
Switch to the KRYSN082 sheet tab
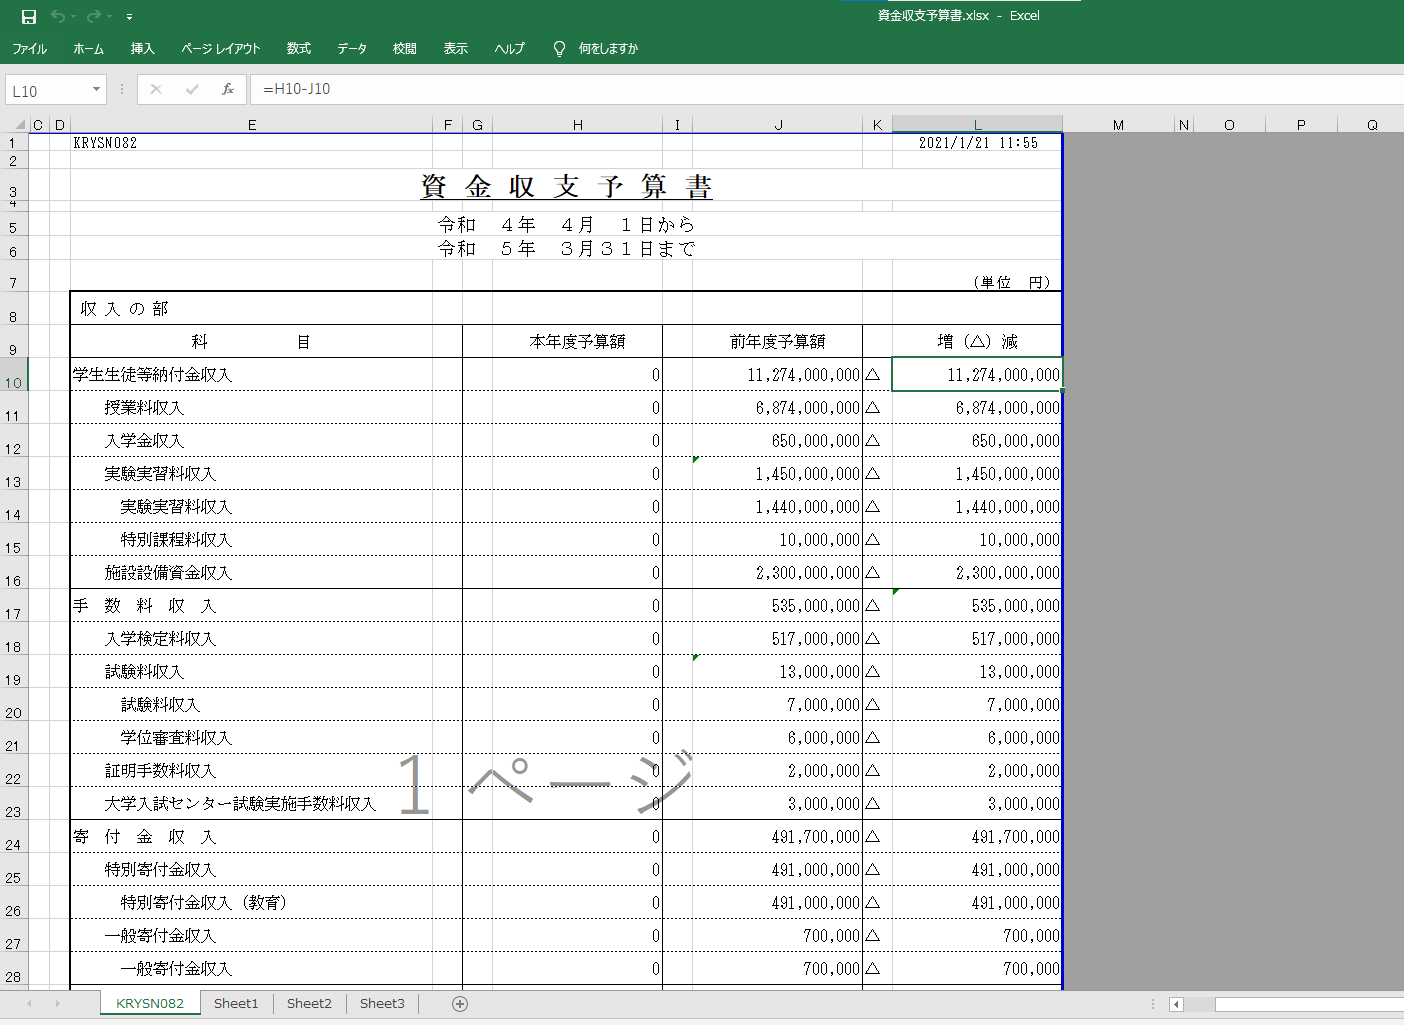click(x=150, y=1003)
